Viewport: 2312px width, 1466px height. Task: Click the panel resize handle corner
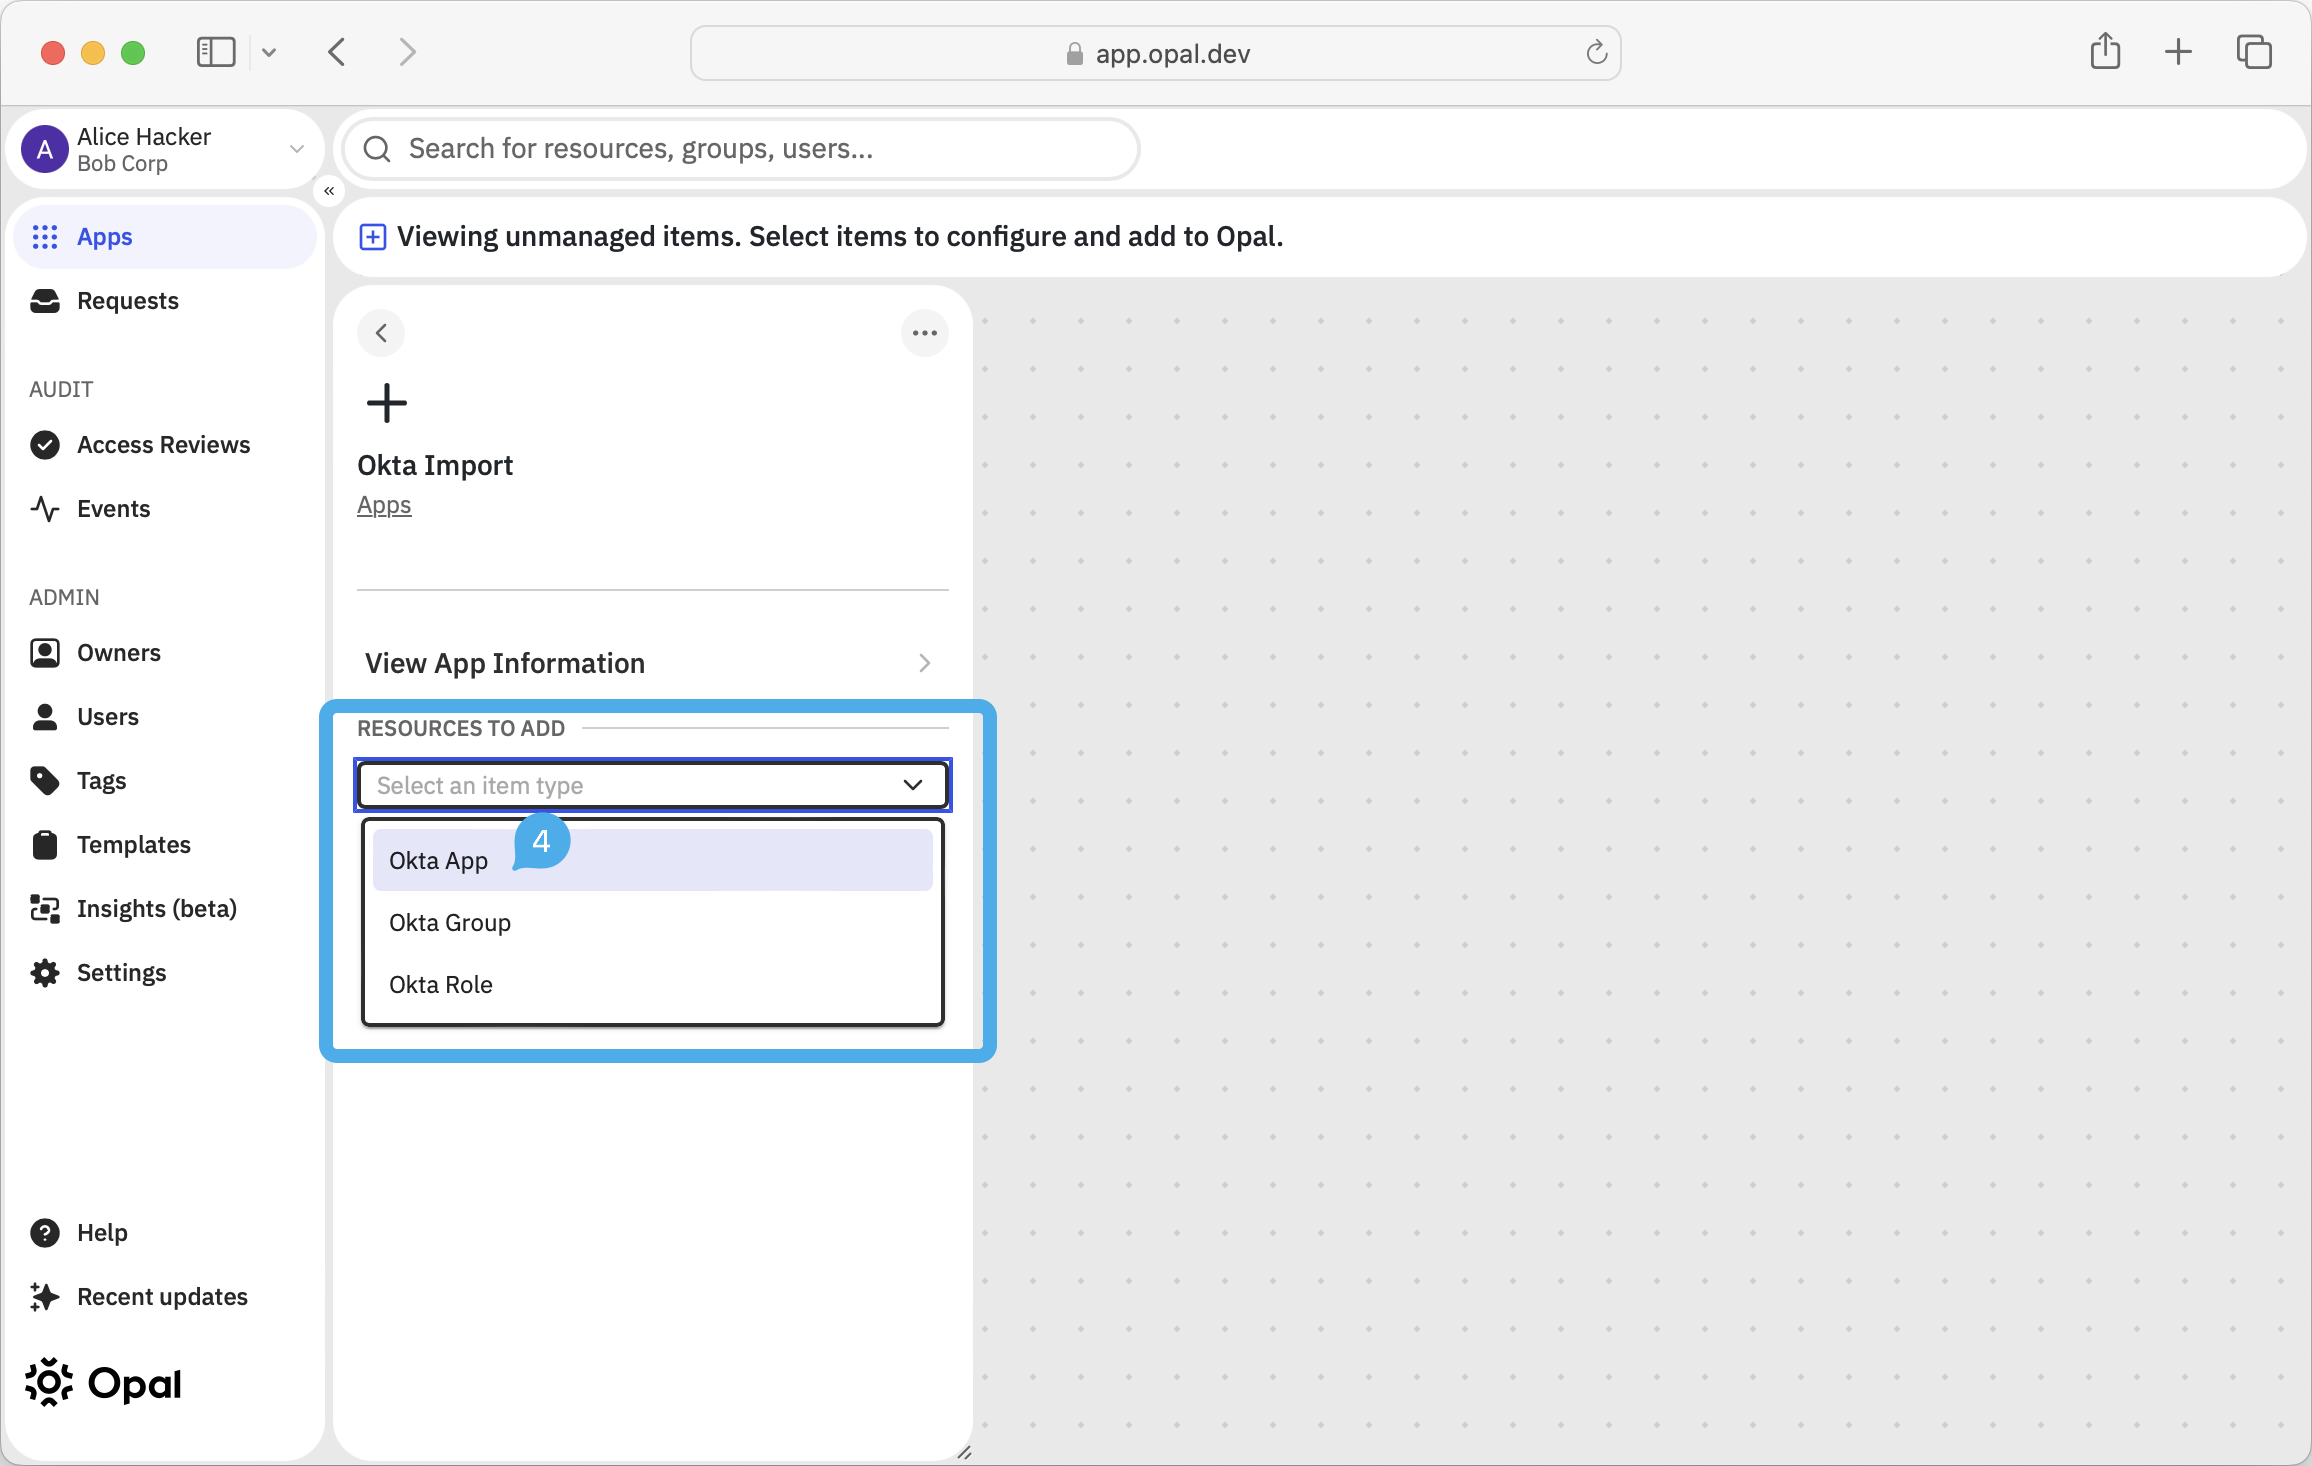tap(964, 1453)
